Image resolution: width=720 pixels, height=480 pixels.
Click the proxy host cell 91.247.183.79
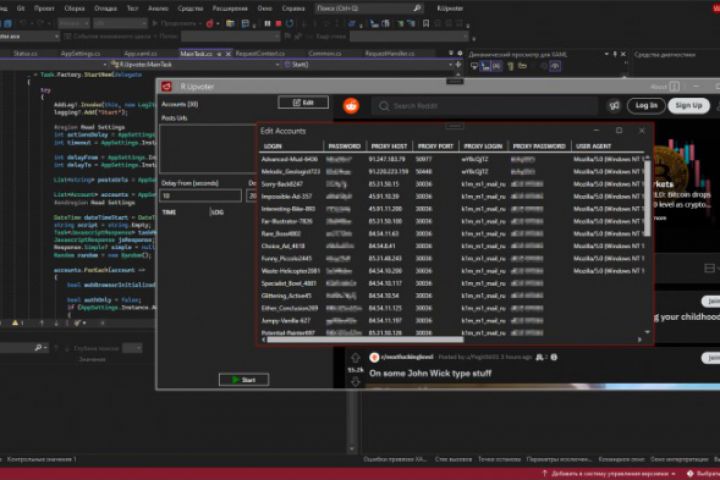point(387,159)
